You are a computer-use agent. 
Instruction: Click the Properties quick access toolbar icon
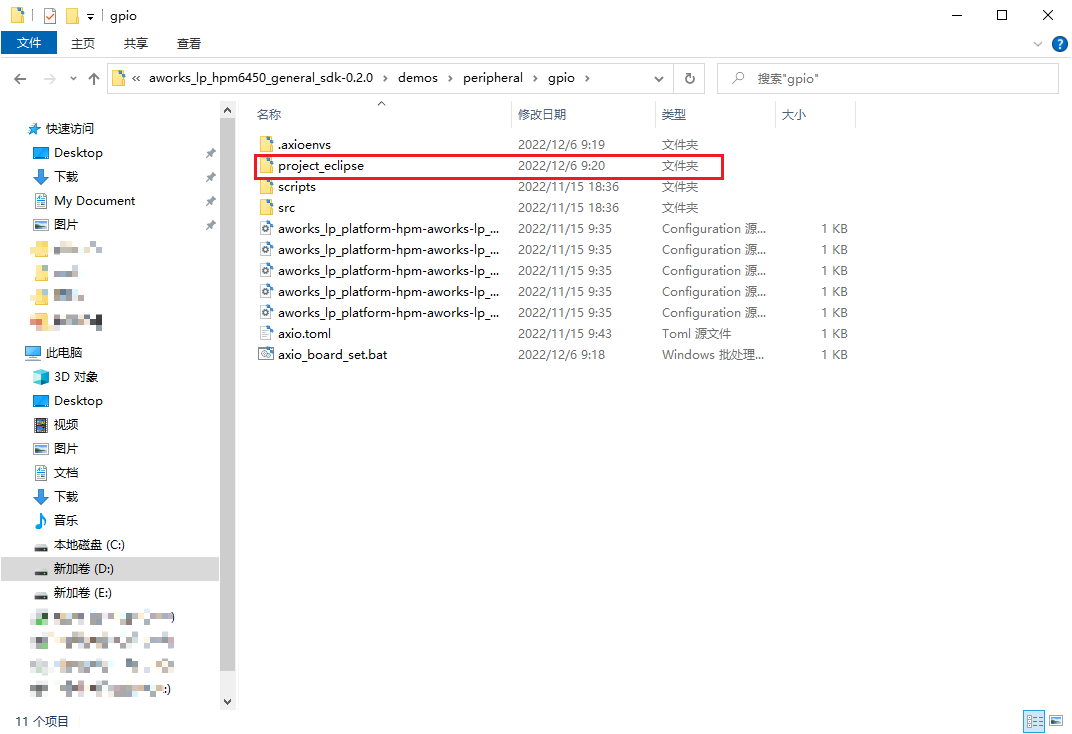50,15
